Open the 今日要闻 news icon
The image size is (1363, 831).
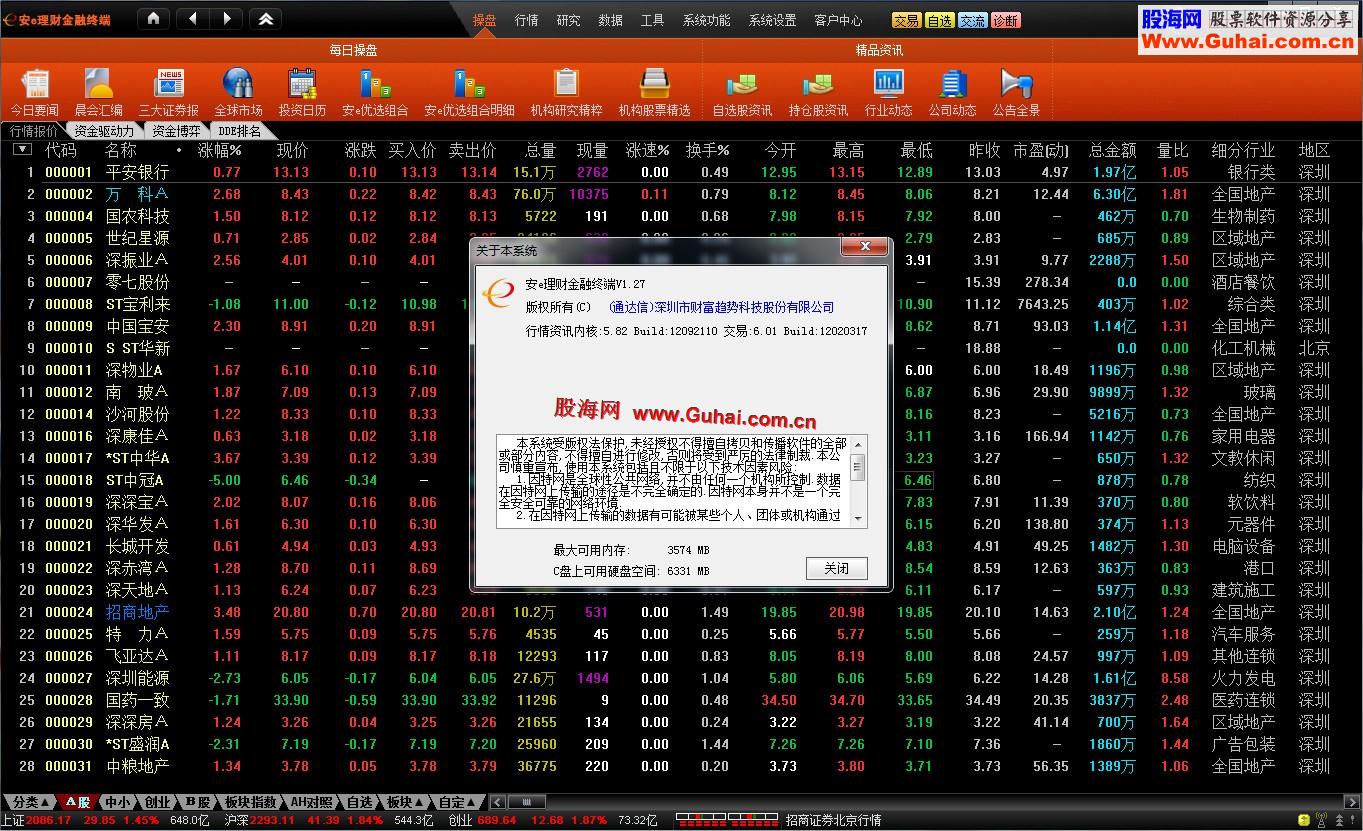pyautogui.click(x=35, y=92)
